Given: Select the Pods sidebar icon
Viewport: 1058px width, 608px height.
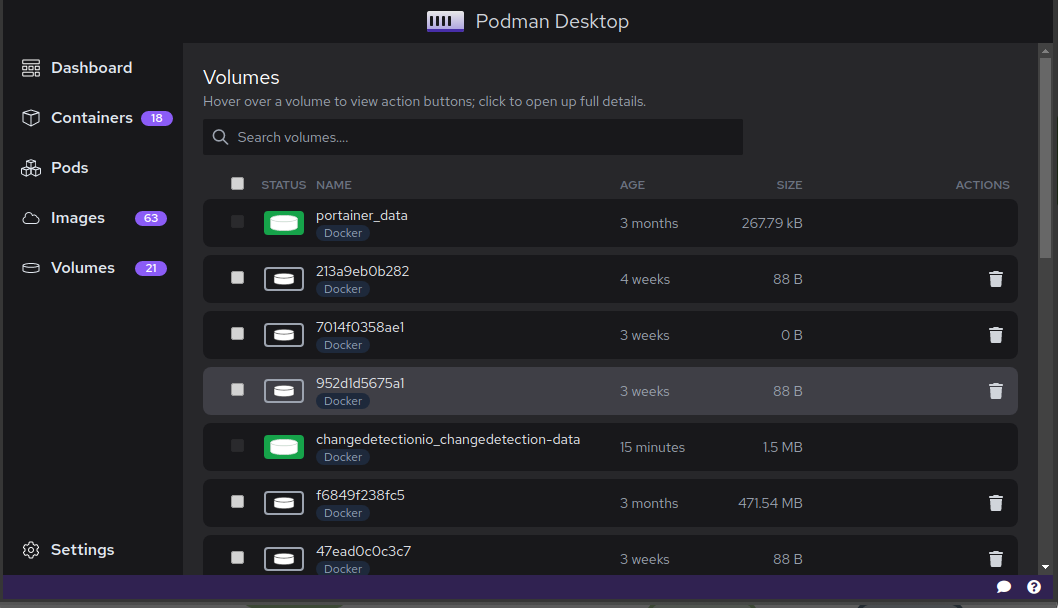Looking at the screenshot, I should click(x=30, y=167).
